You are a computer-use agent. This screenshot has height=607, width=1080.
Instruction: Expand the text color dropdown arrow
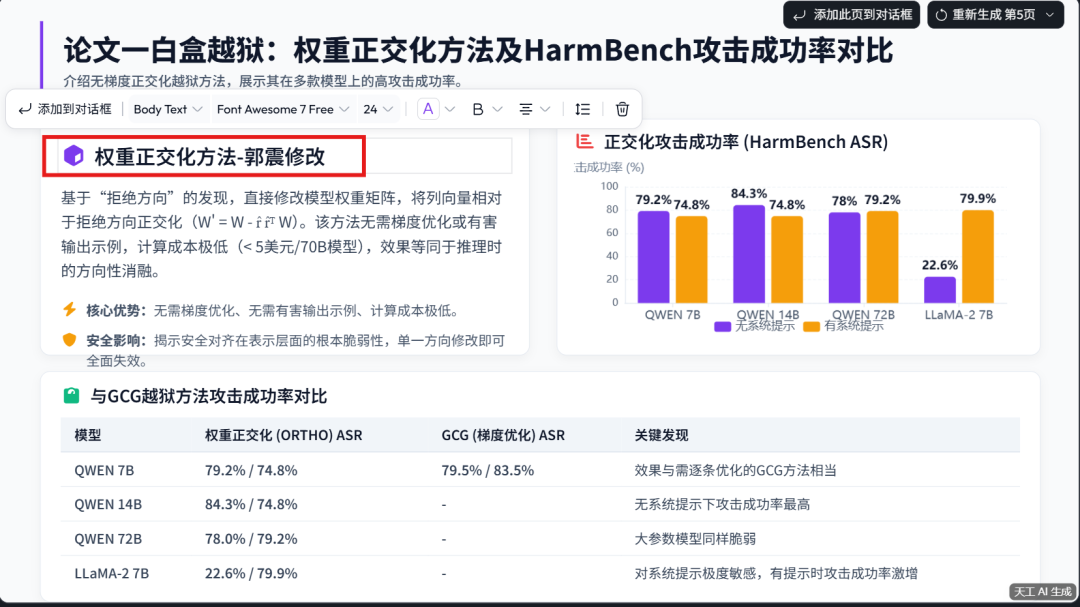(x=450, y=109)
